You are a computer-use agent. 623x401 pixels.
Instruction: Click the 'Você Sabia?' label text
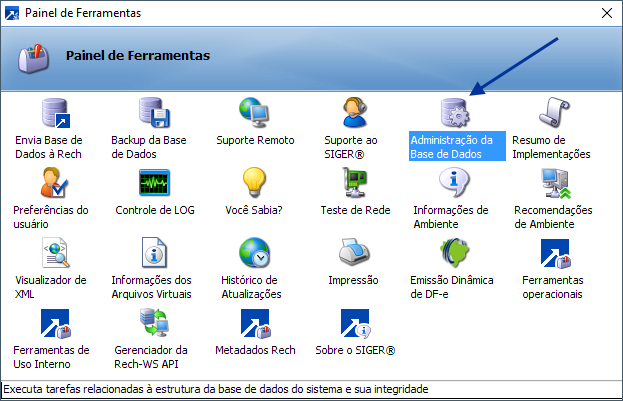pos(253,210)
